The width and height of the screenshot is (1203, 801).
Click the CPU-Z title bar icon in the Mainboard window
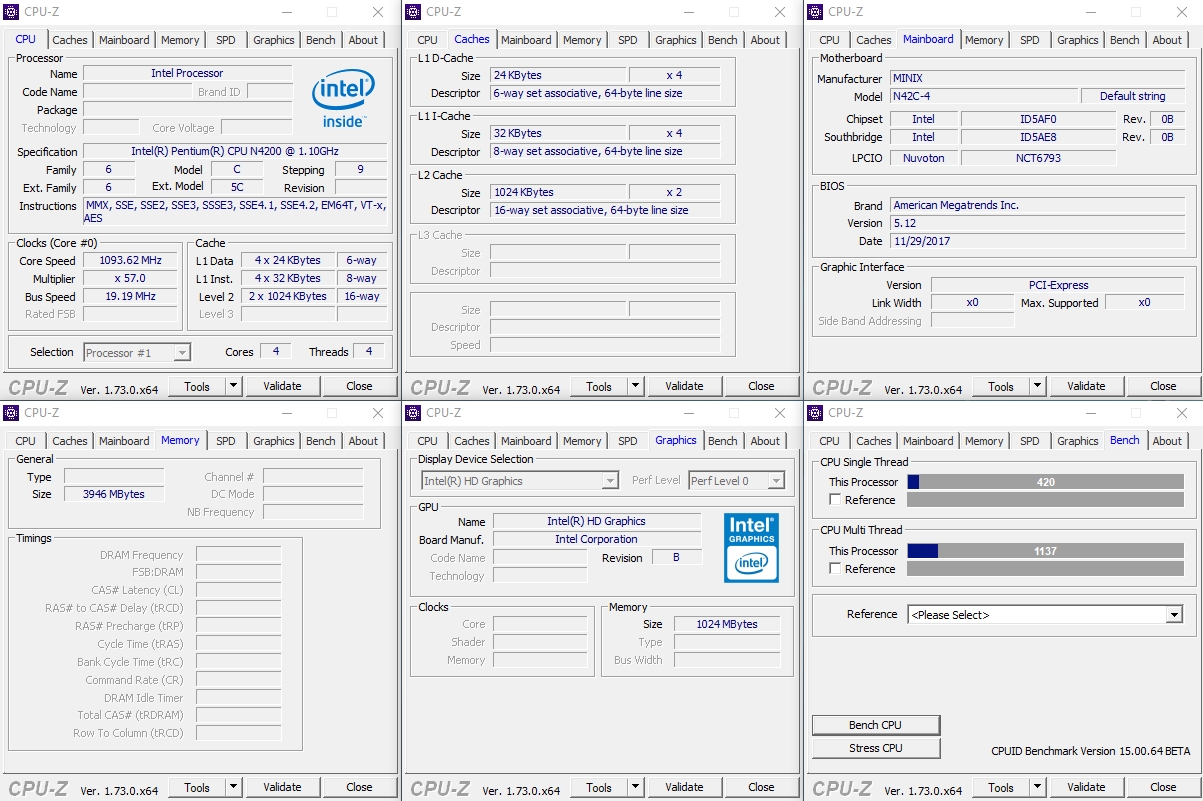[x=815, y=12]
